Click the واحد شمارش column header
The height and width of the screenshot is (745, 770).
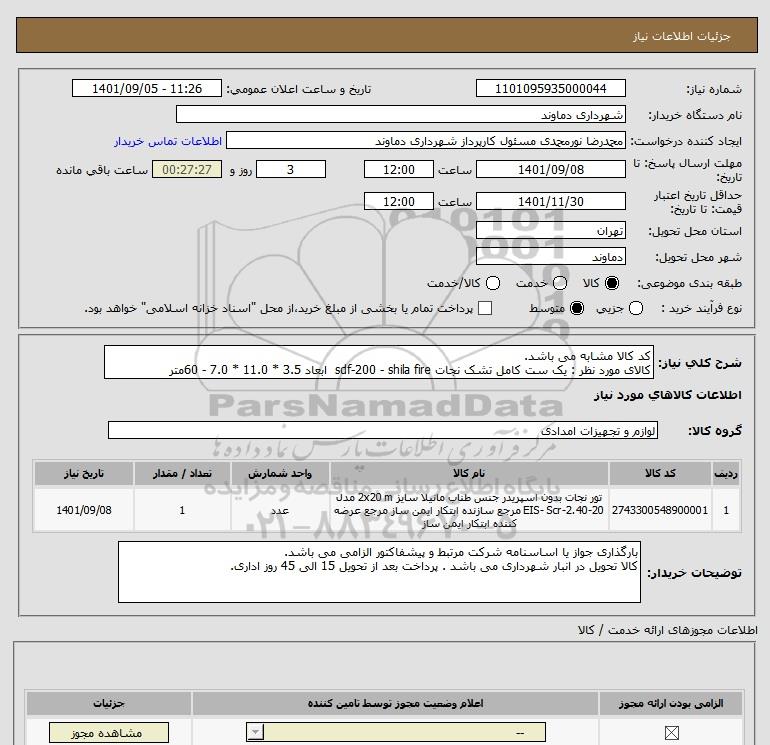[280, 473]
